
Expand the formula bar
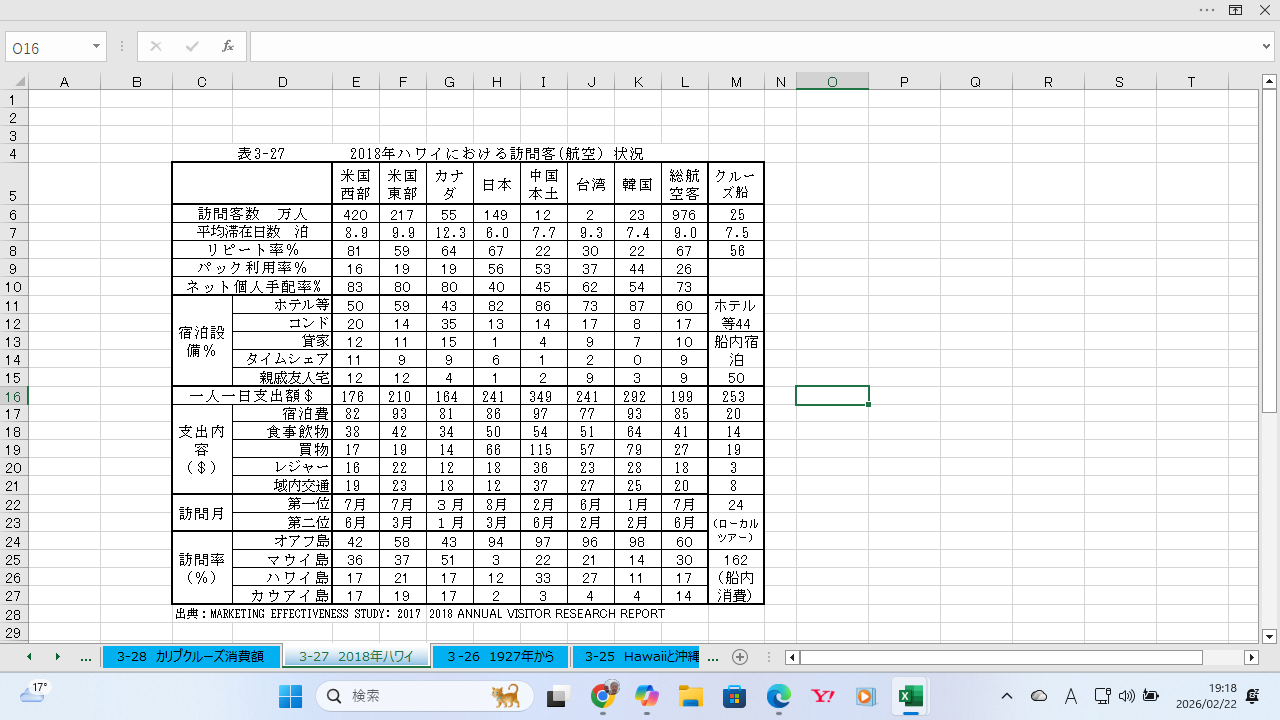pyautogui.click(x=1267, y=46)
